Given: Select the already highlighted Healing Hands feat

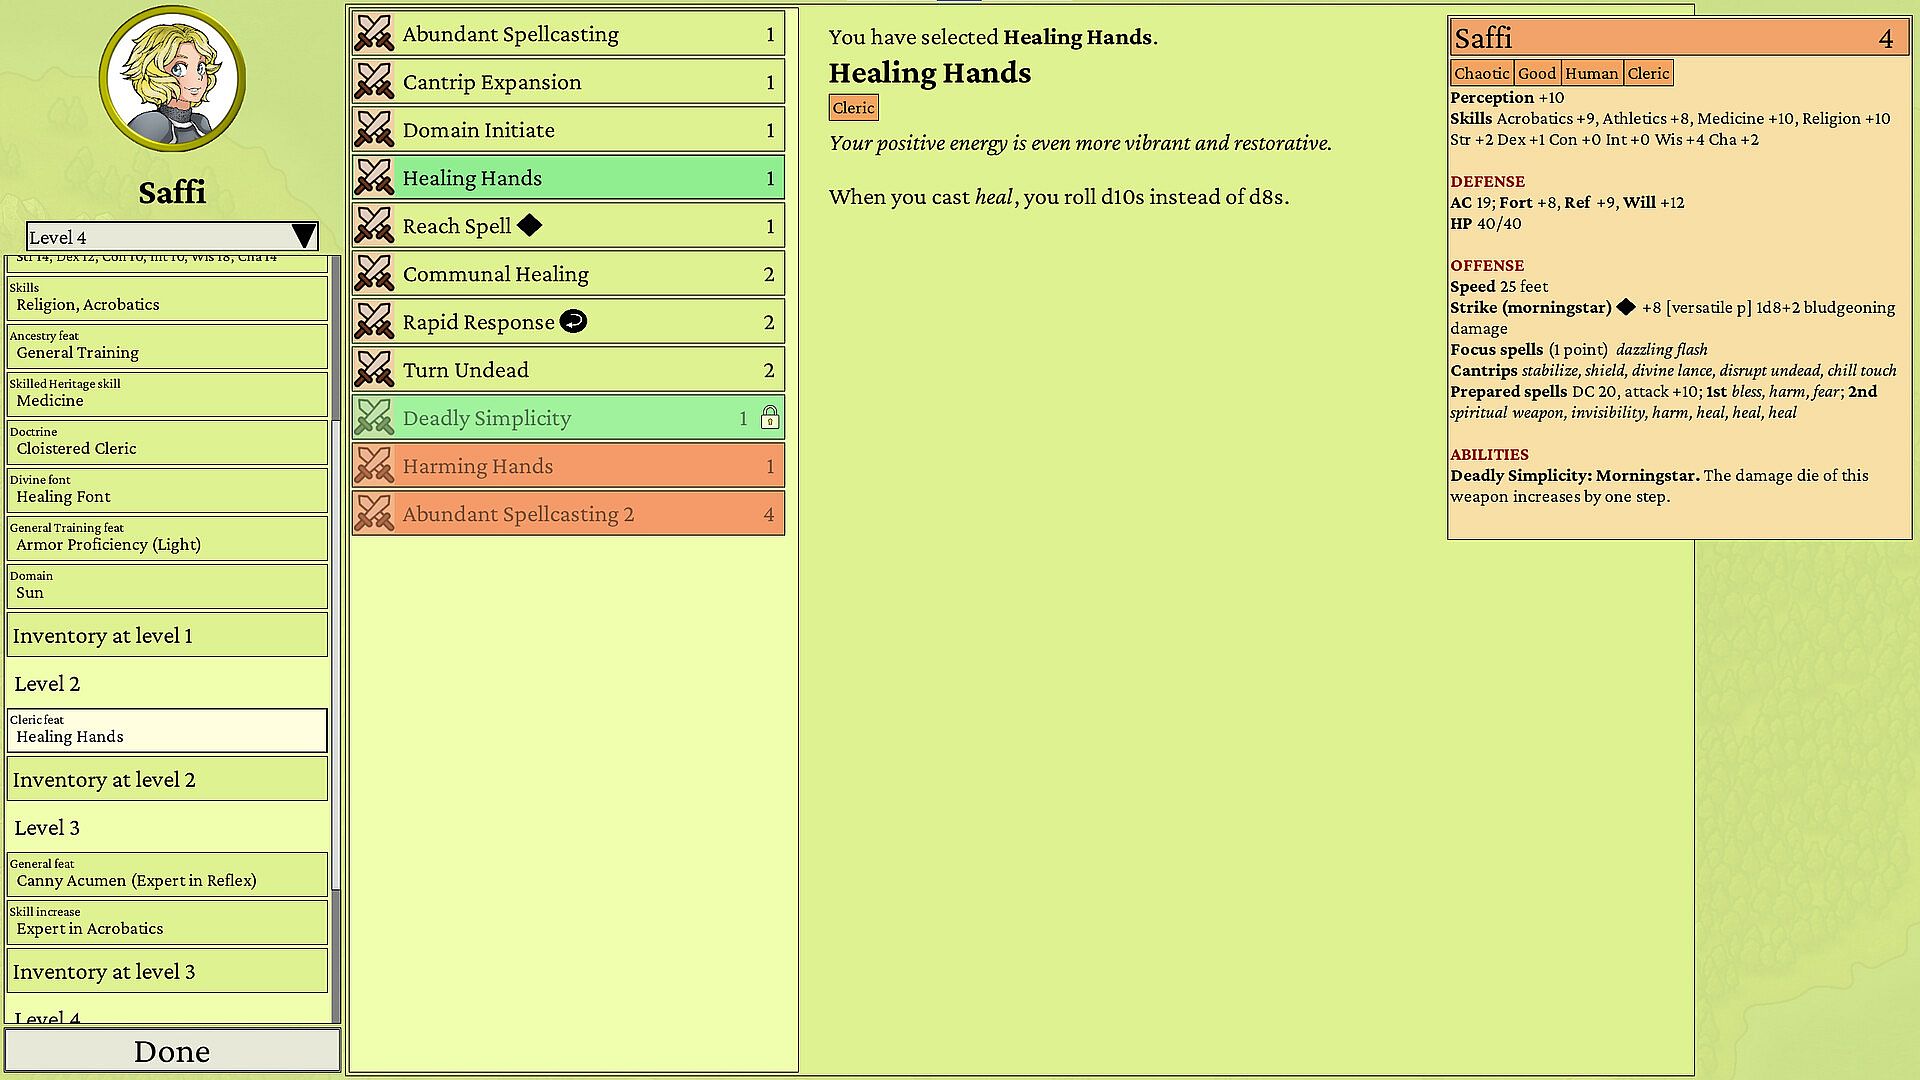Looking at the screenshot, I should pos(568,178).
